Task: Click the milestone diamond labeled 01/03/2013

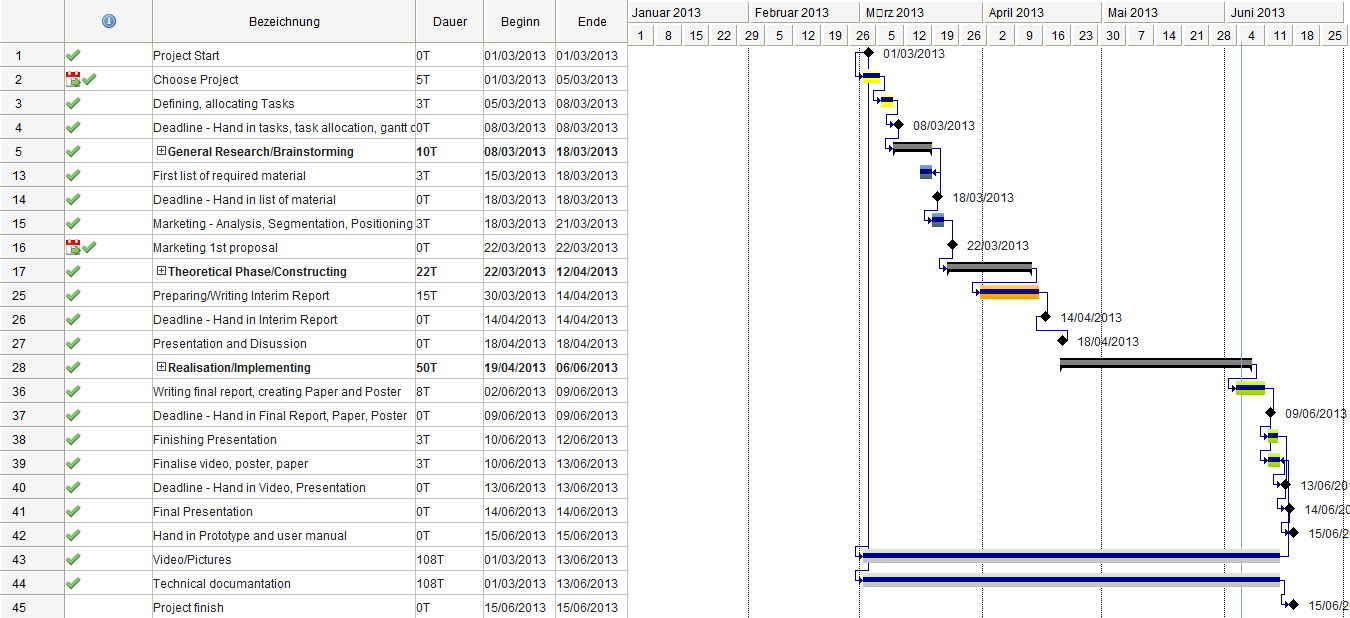Action: click(x=868, y=53)
